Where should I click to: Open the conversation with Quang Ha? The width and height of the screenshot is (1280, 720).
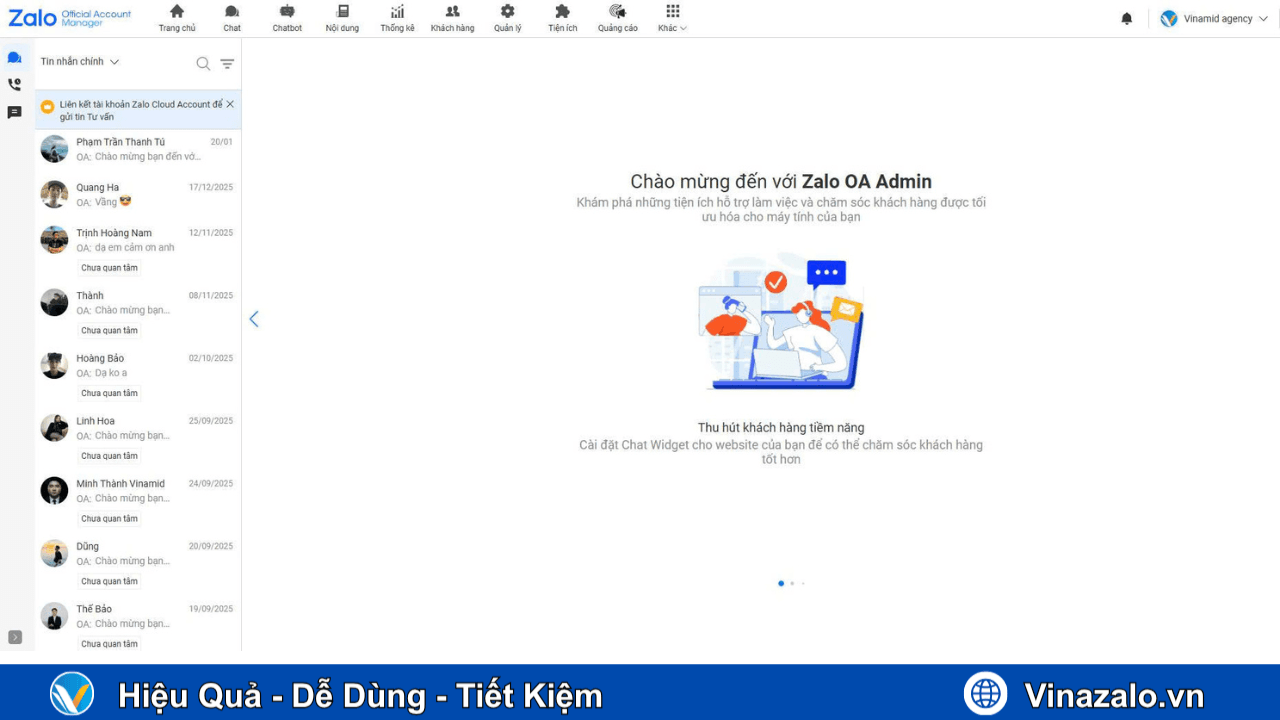[137, 193]
